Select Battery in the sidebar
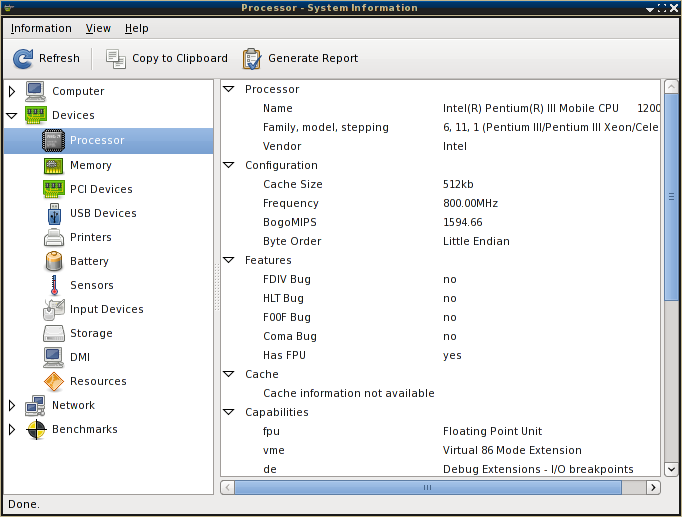Viewport: 682px width, 517px height. point(108,261)
